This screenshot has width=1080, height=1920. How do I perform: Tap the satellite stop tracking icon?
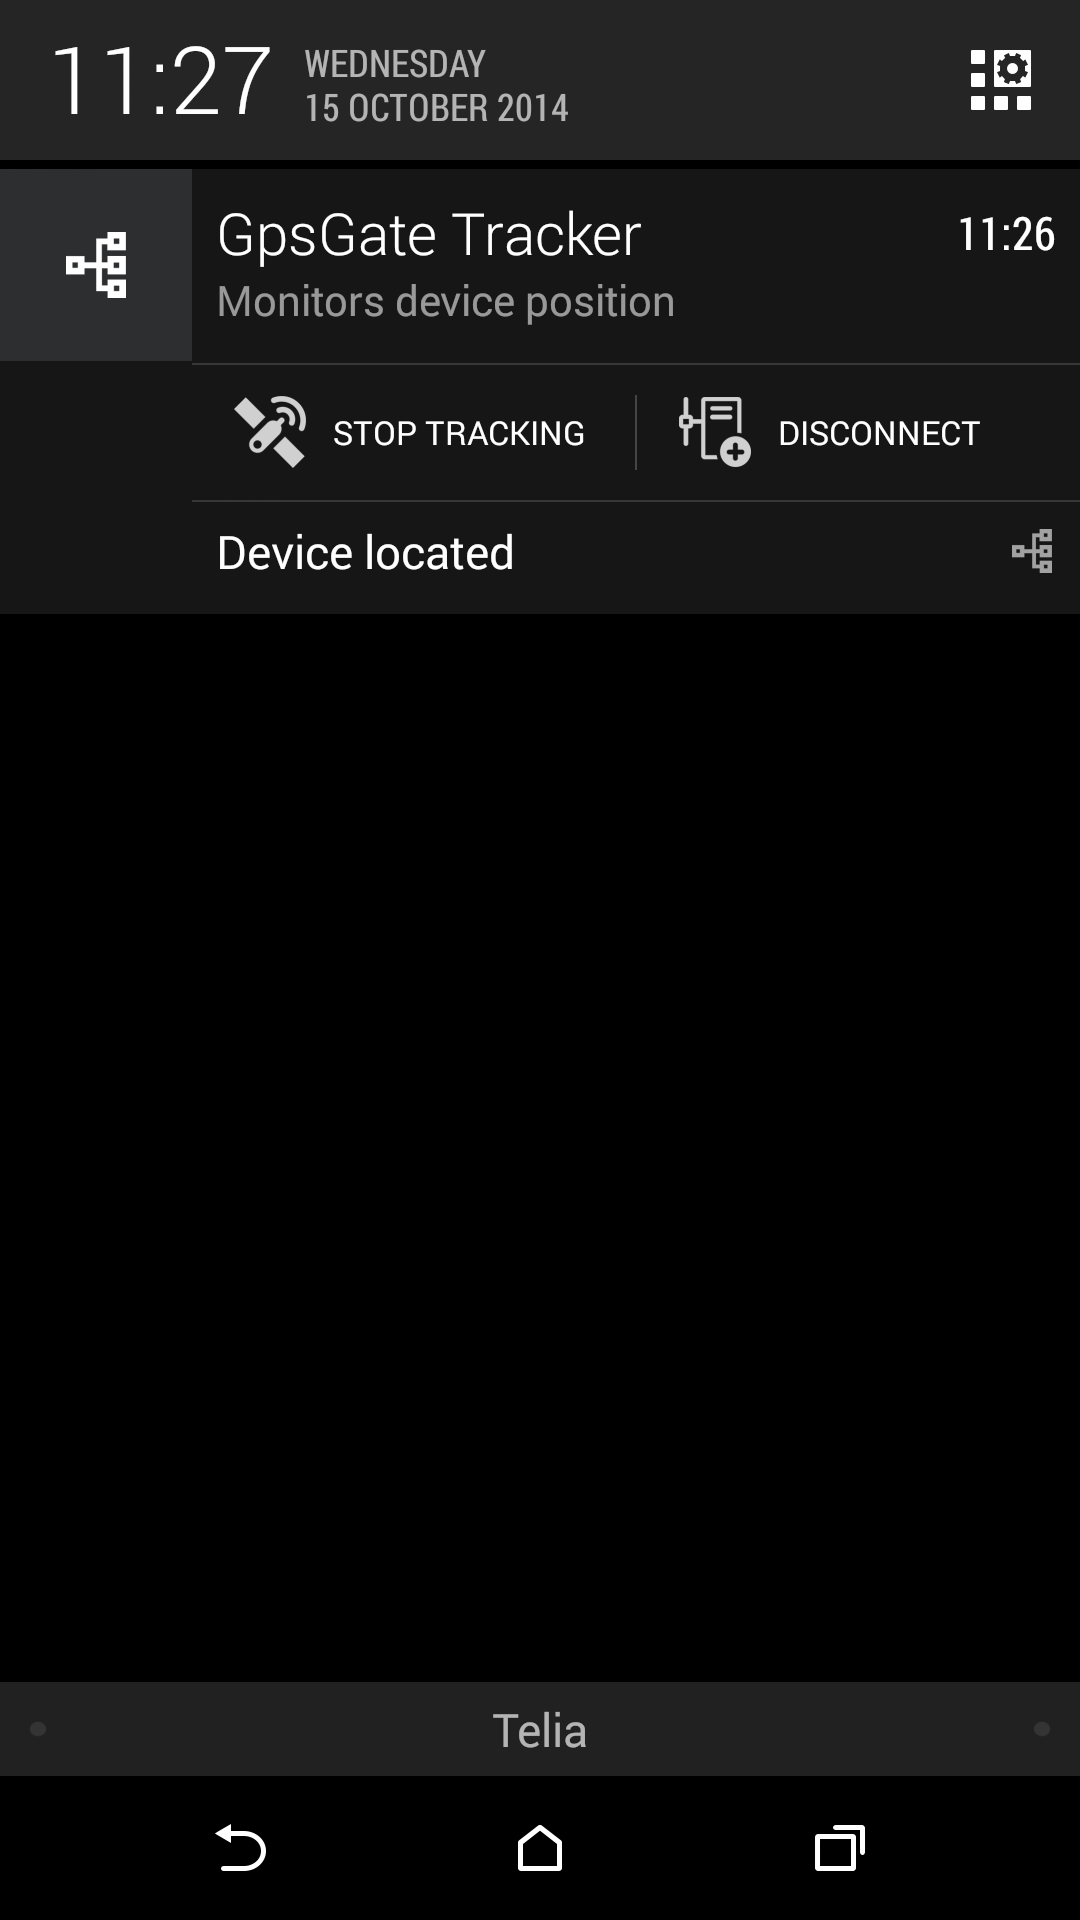[270, 432]
